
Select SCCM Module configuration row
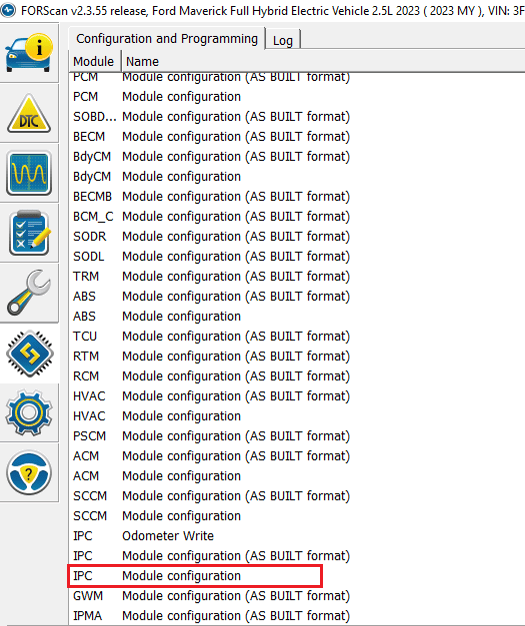pyautogui.click(x=297, y=516)
